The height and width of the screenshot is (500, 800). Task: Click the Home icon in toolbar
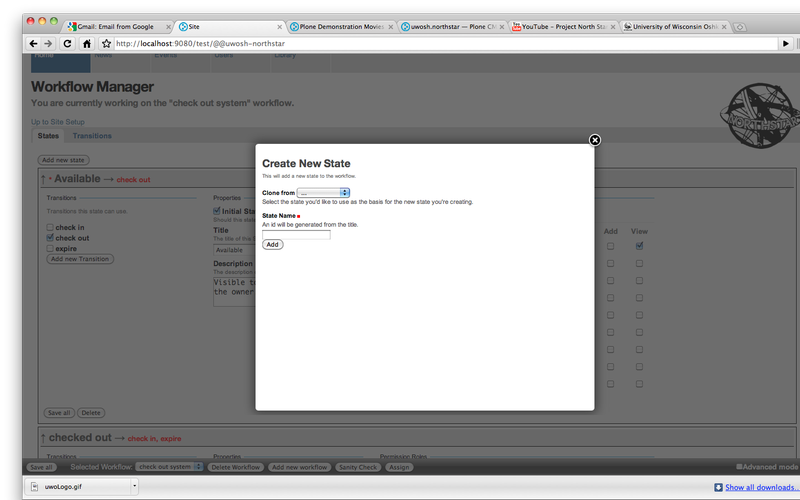coord(87,44)
